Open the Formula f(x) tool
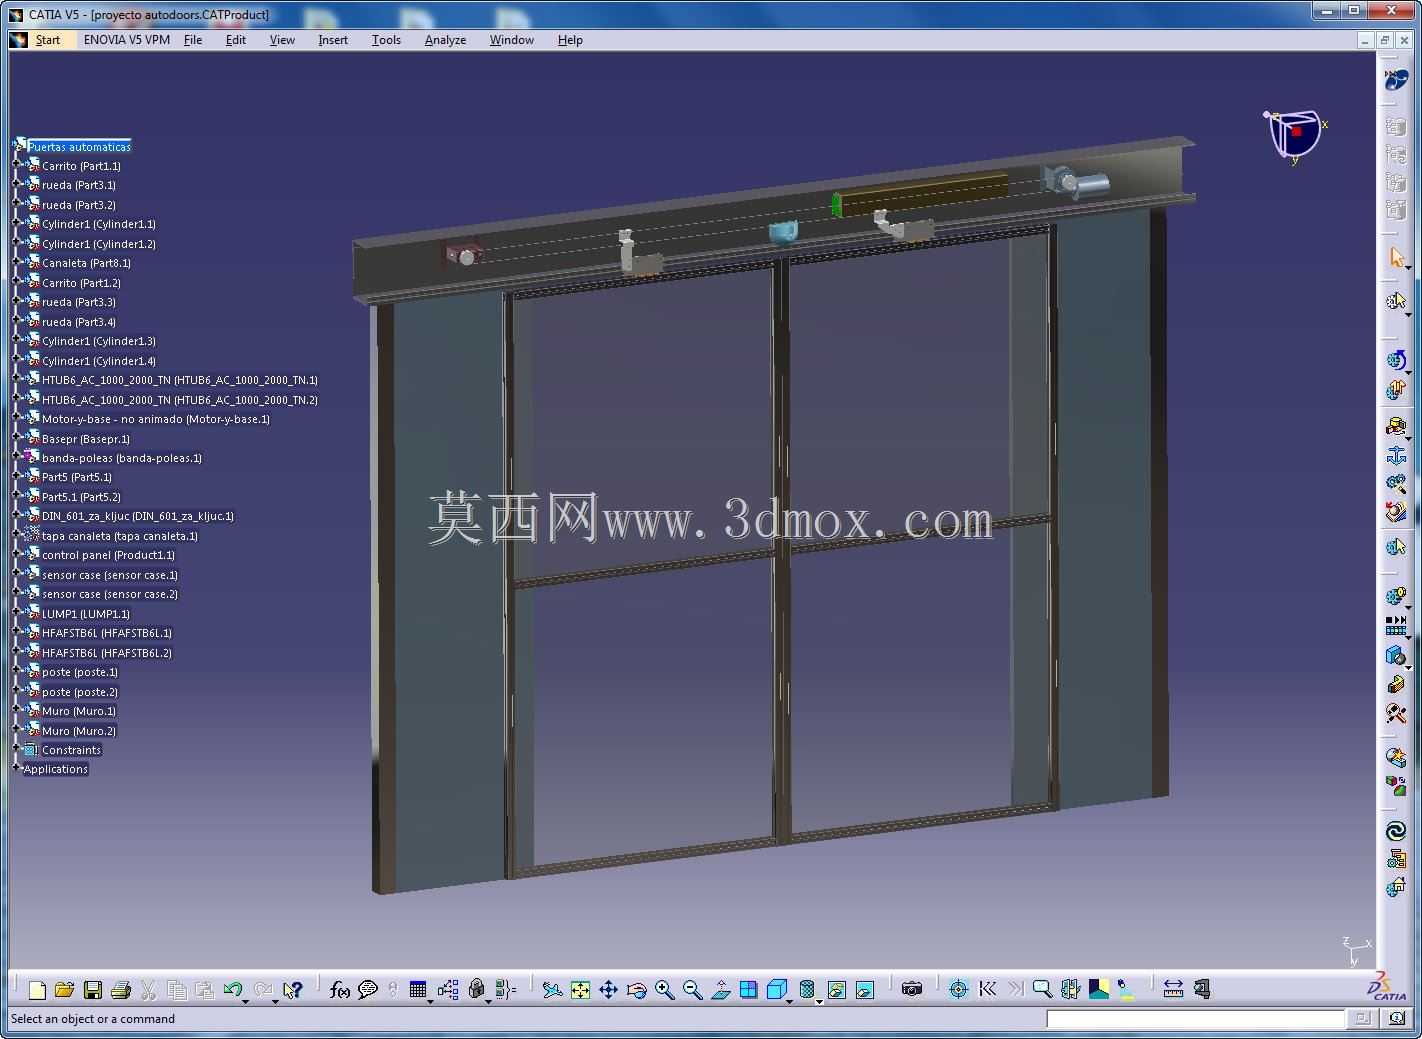Viewport: 1422px width, 1039px height. click(340, 990)
